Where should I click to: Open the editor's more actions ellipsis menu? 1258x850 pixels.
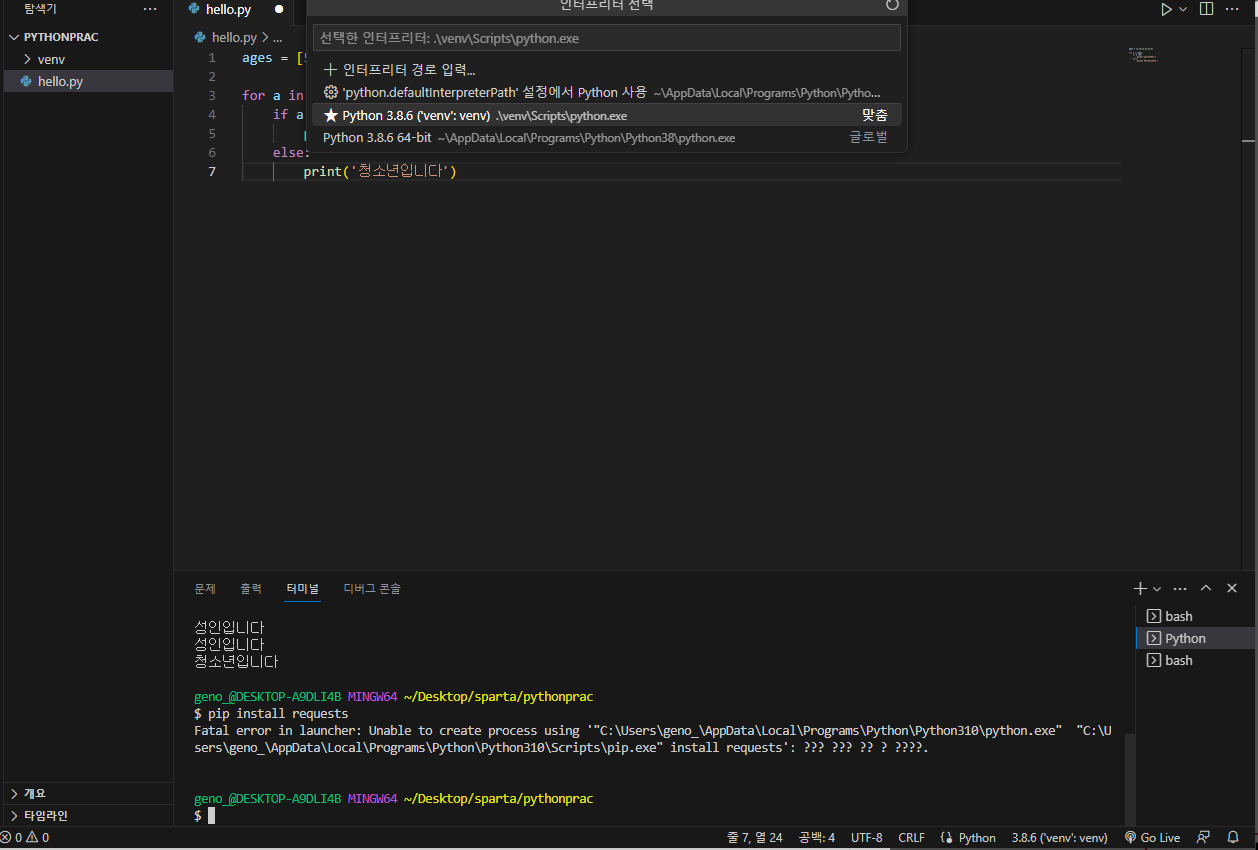(x=1233, y=9)
